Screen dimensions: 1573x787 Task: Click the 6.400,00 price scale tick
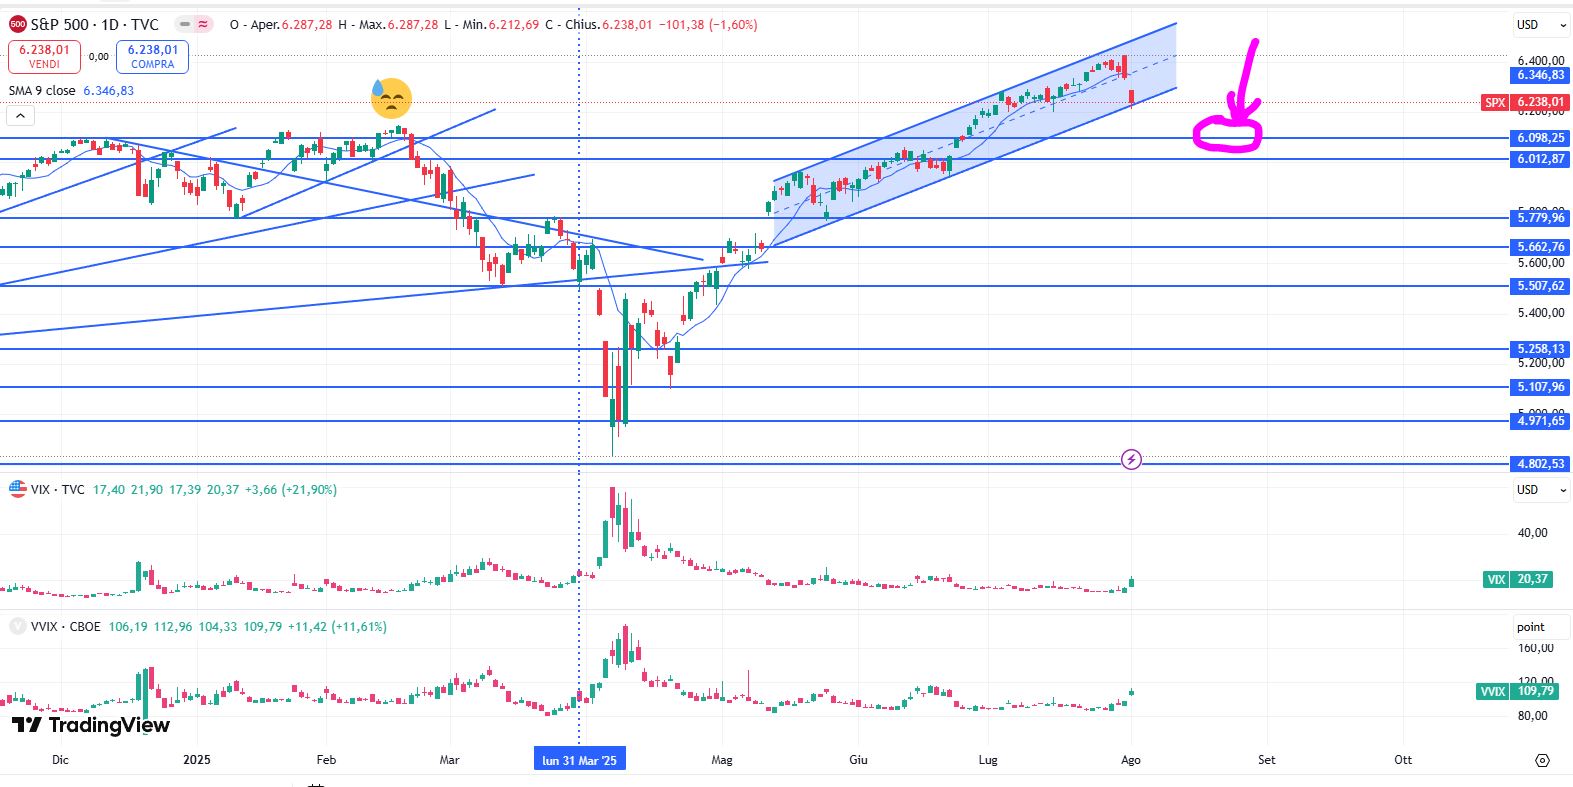1541,60
